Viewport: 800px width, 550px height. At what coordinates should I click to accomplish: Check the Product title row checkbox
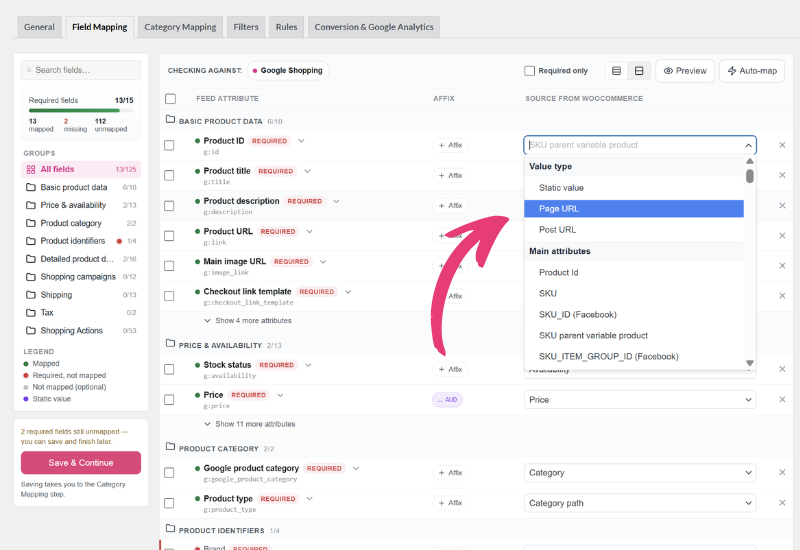click(169, 176)
